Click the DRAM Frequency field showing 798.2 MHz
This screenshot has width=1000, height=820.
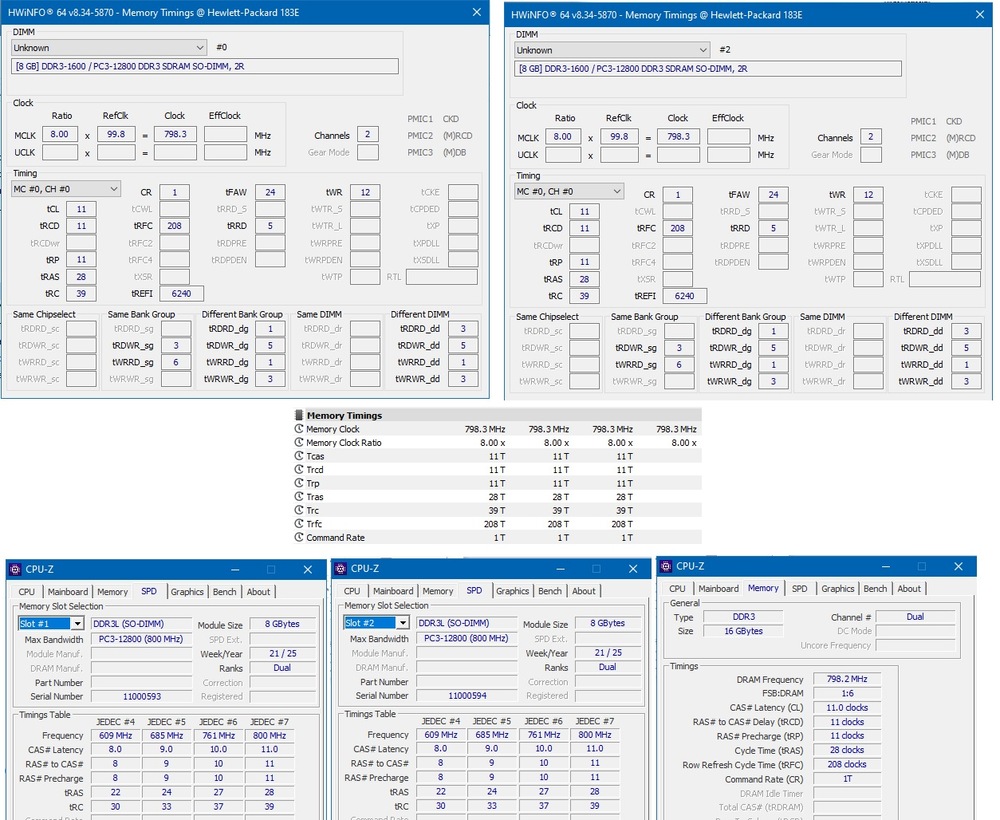pos(840,679)
